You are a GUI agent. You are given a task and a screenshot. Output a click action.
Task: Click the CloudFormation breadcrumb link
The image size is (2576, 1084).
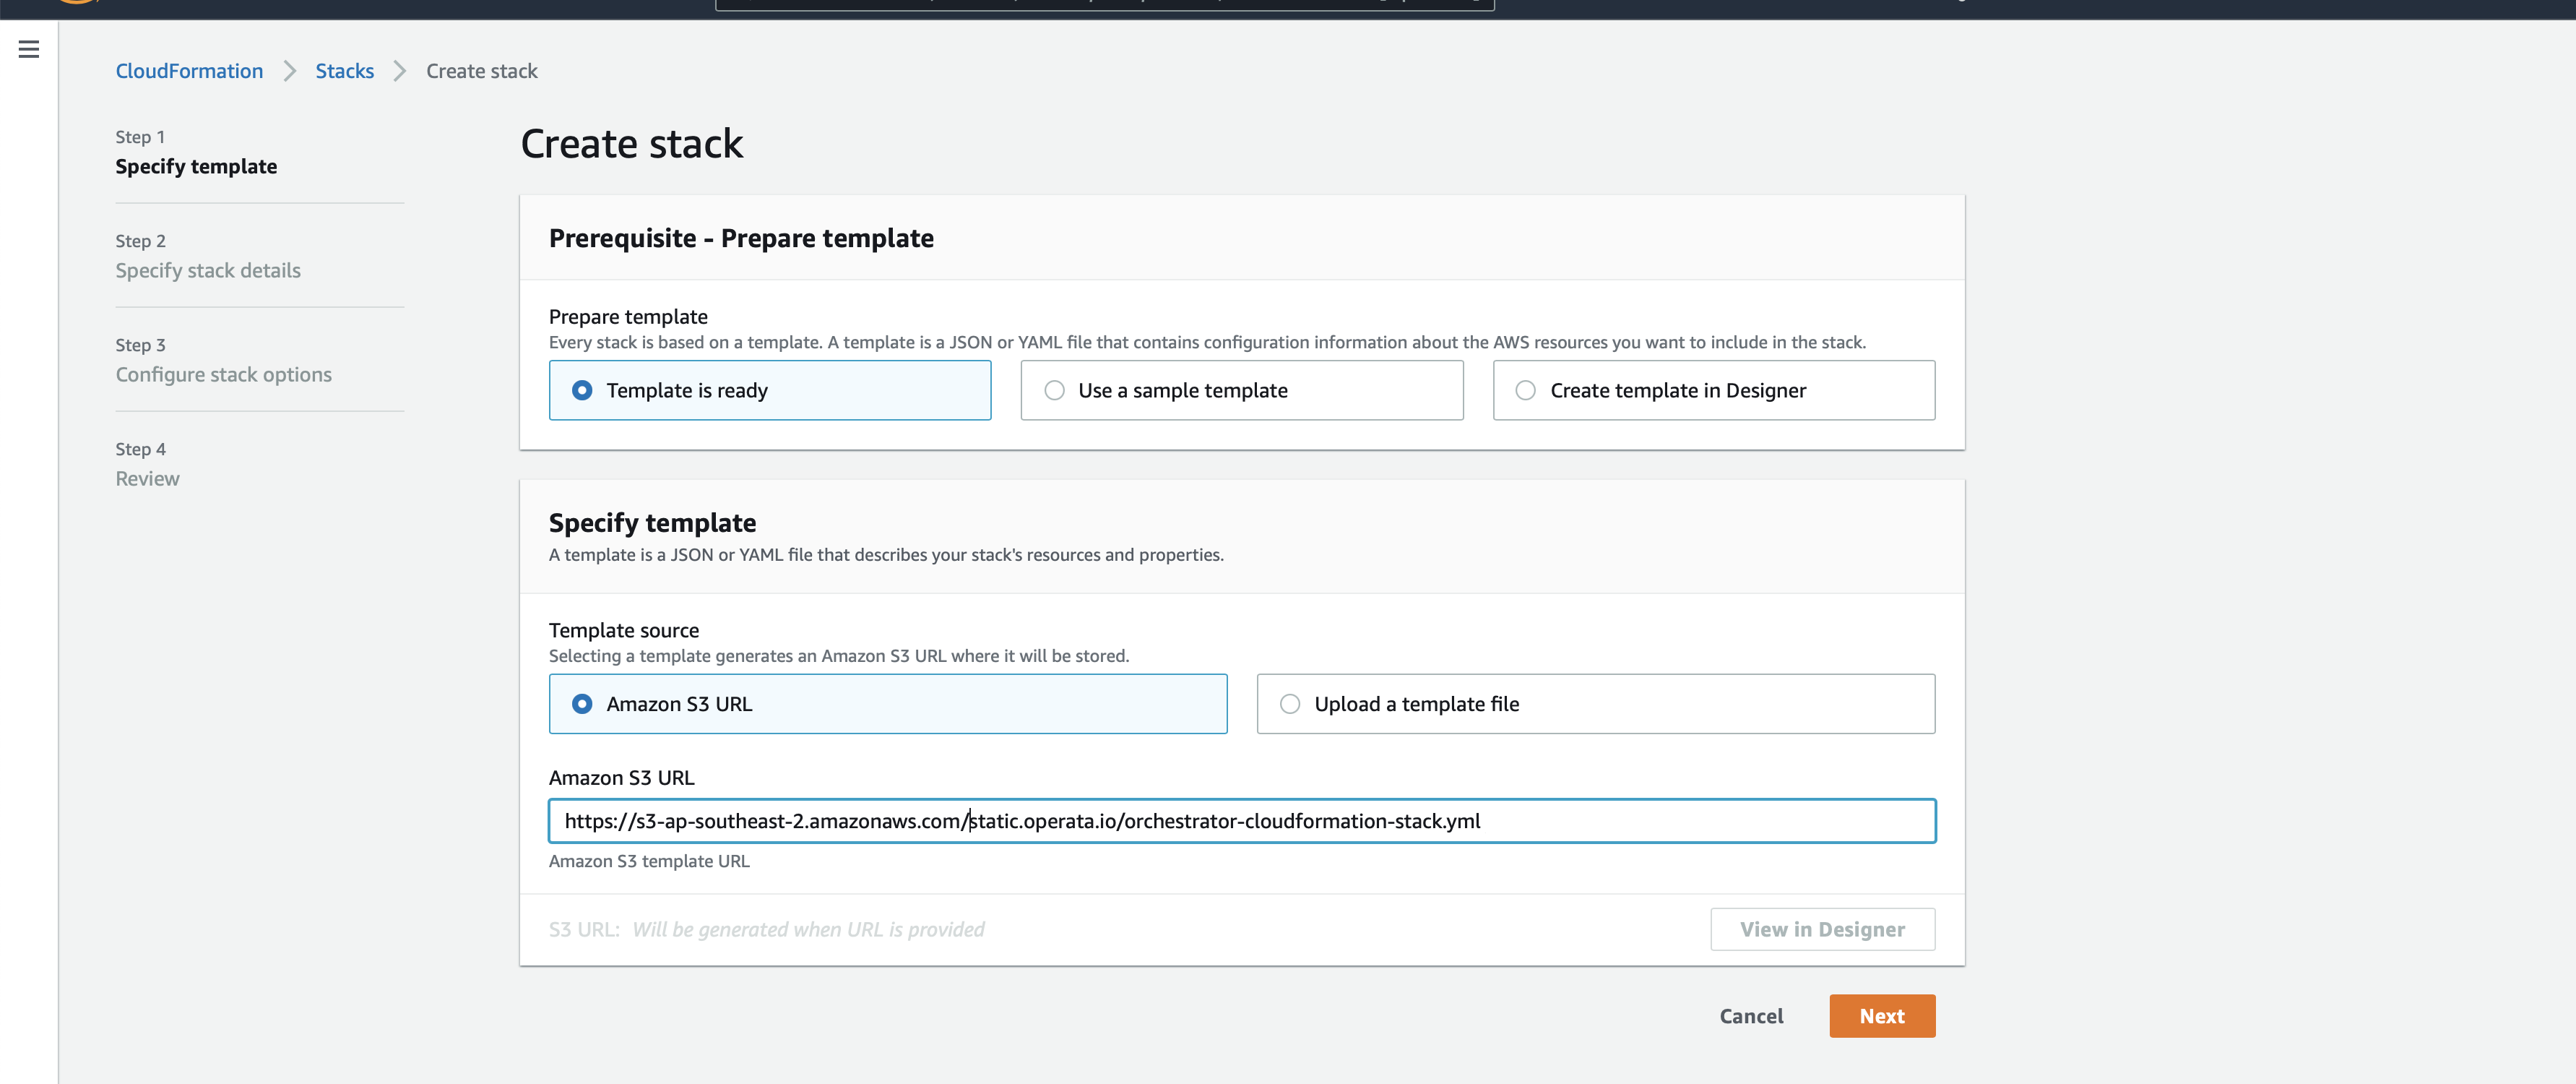click(189, 71)
